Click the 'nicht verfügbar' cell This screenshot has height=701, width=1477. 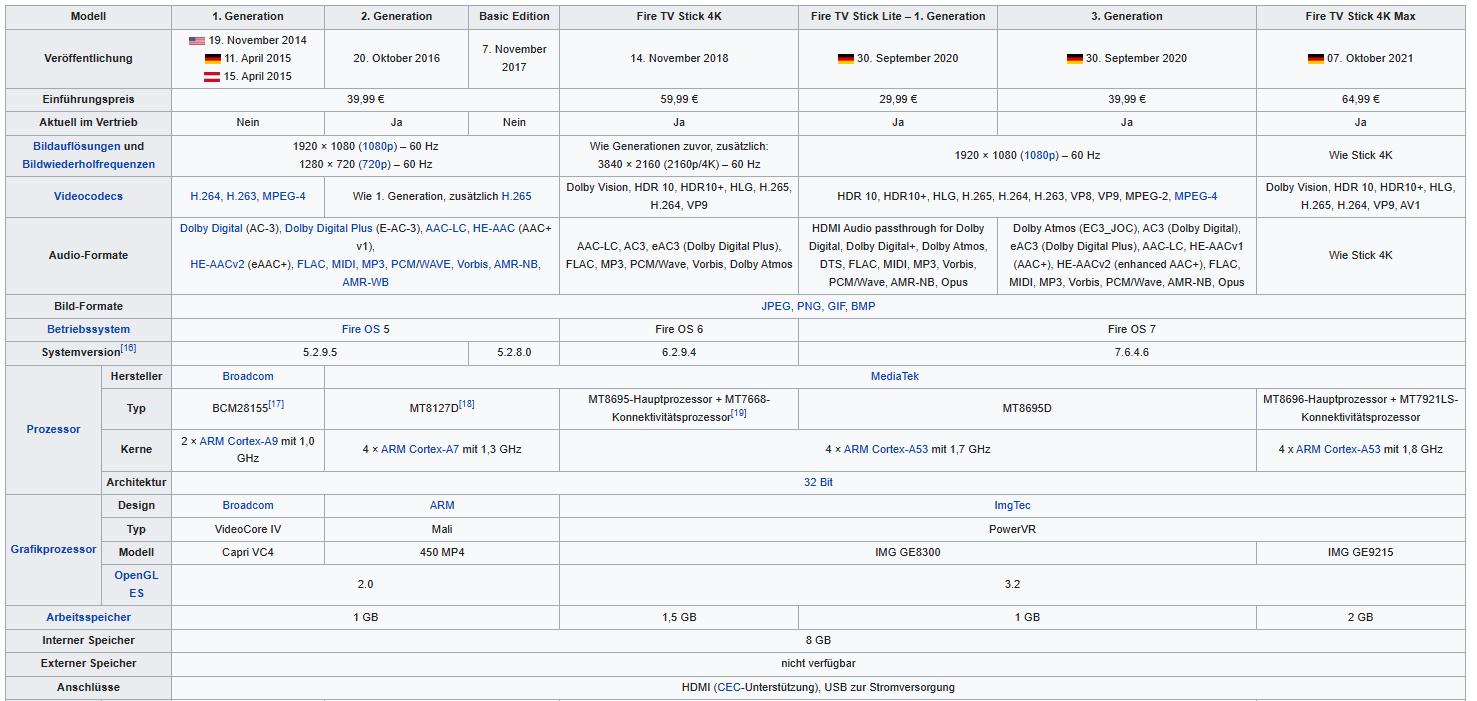click(x=818, y=663)
